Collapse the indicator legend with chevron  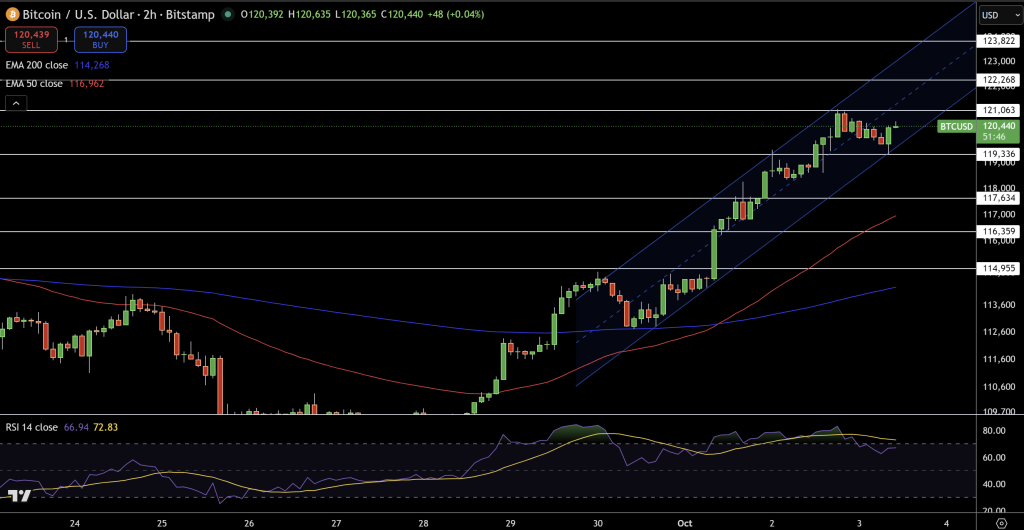pyautogui.click(x=15, y=103)
